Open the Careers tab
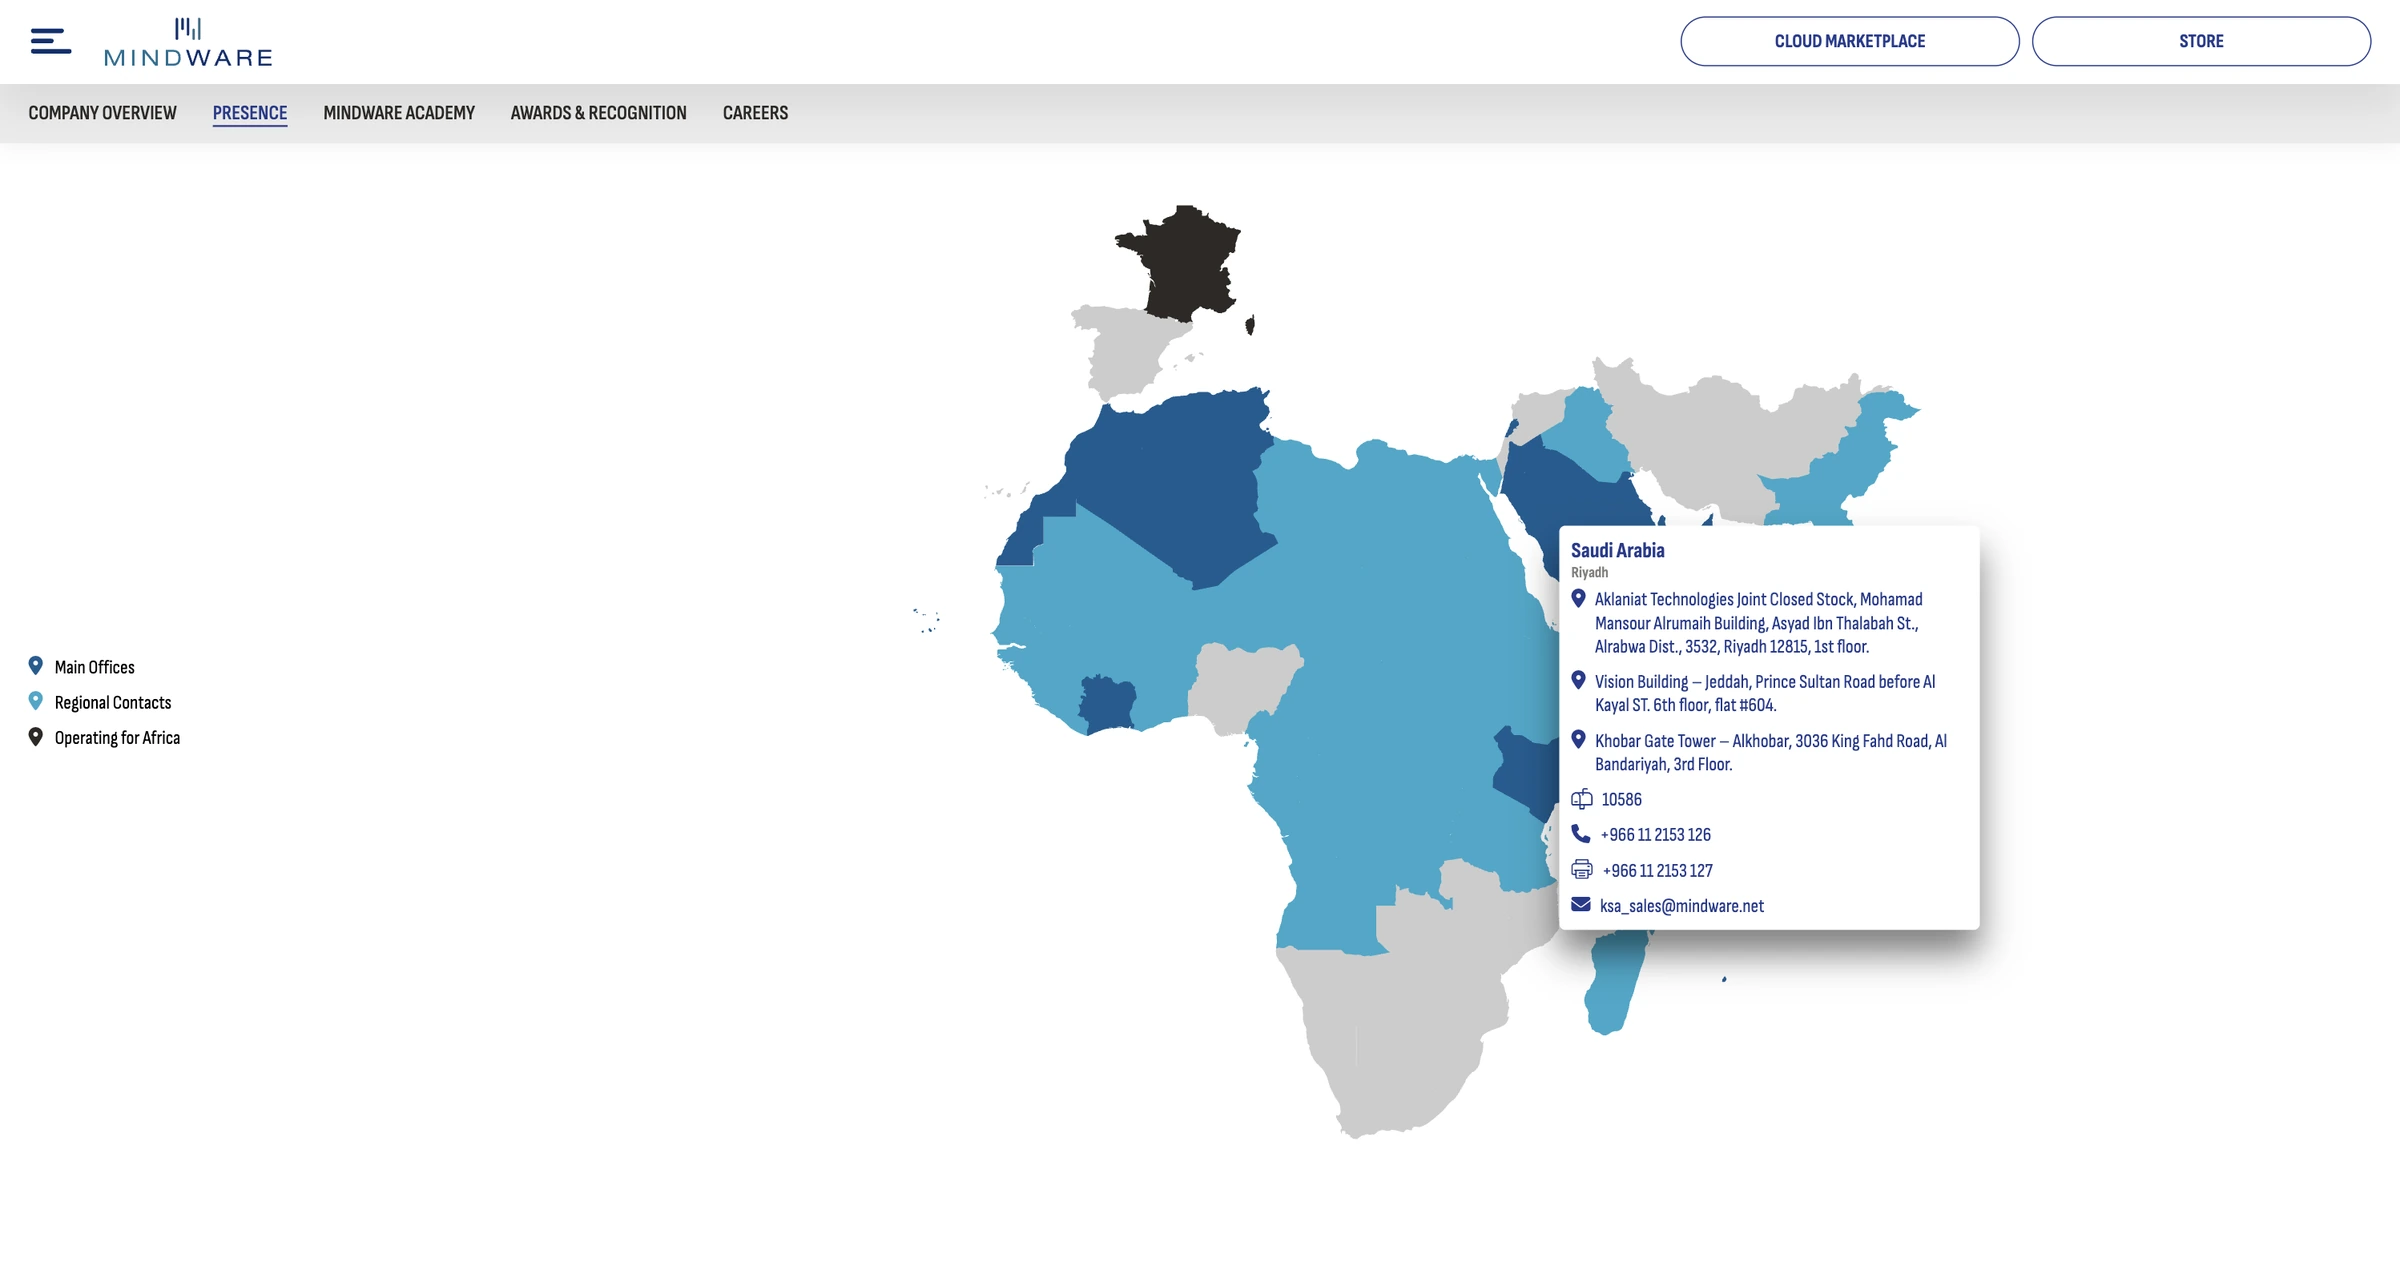The image size is (2400, 1278). pyautogui.click(x=756, y=113)
